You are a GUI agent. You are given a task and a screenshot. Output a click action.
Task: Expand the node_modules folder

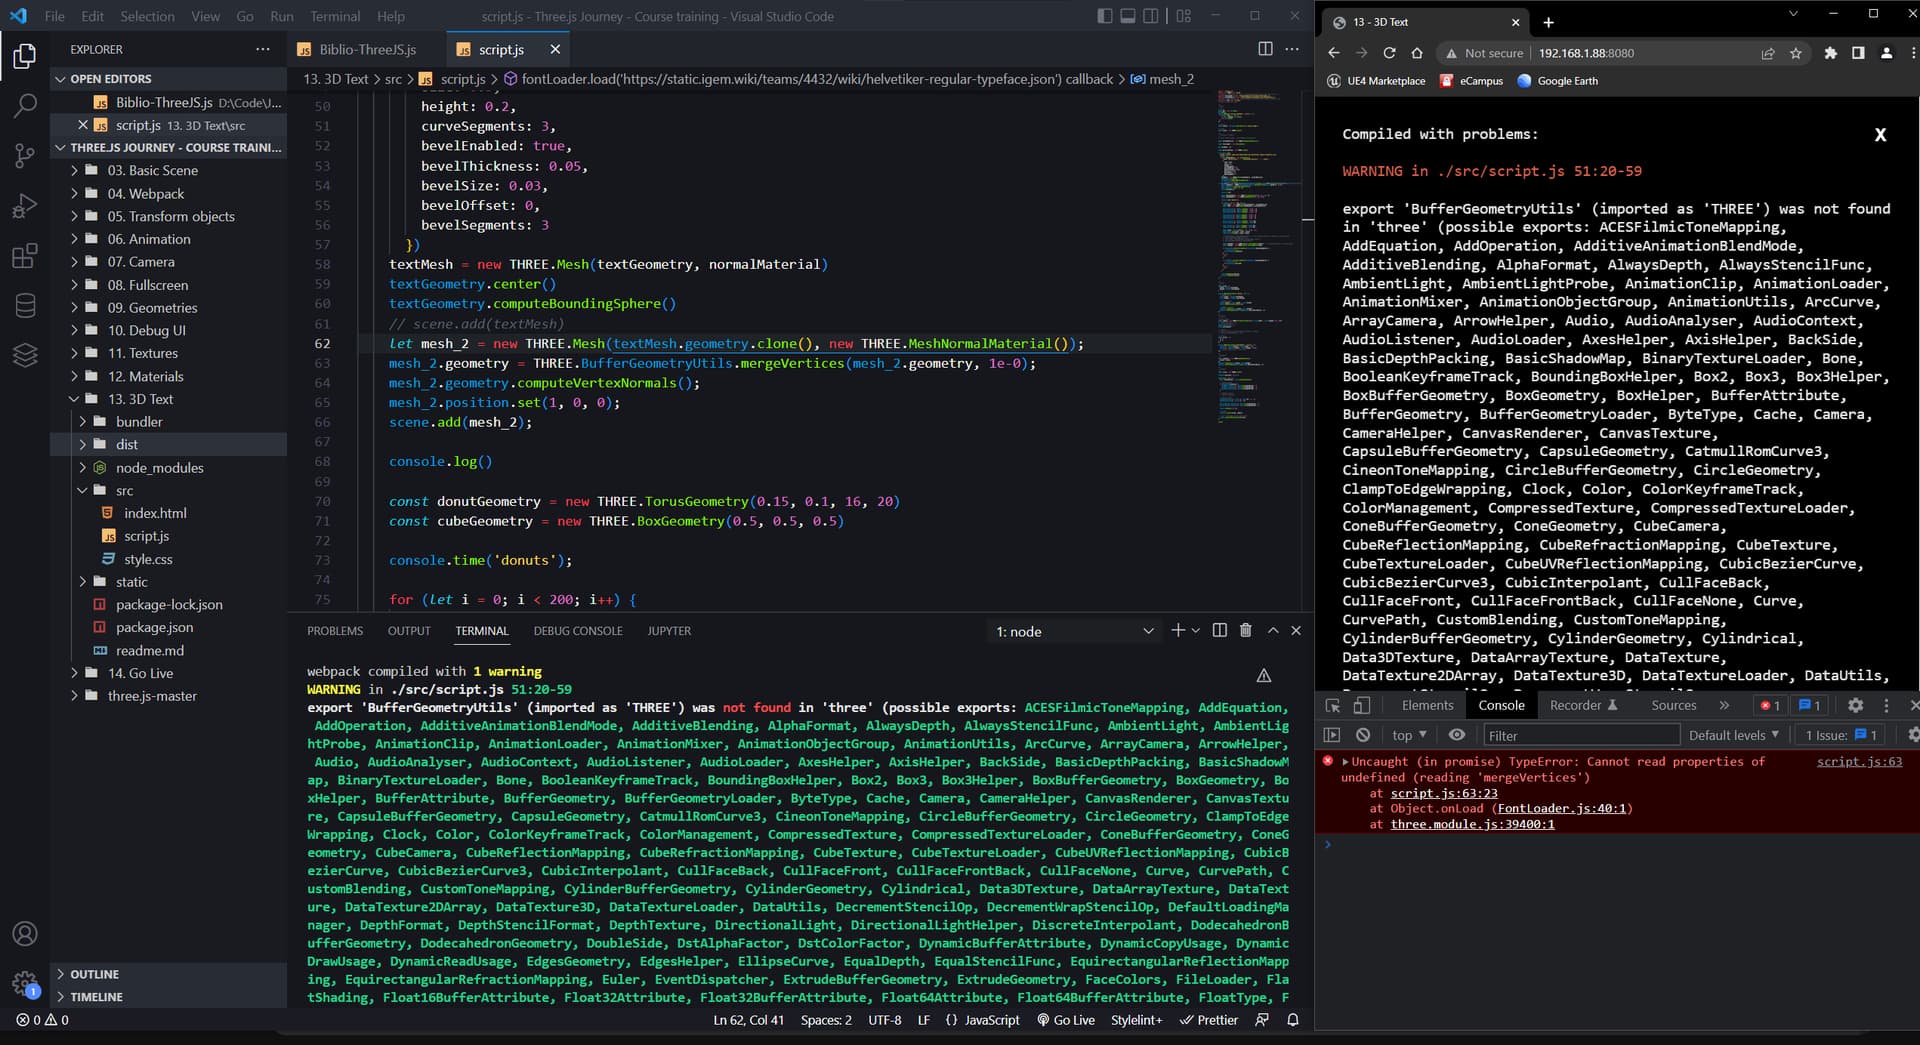(x=159, y=468)
